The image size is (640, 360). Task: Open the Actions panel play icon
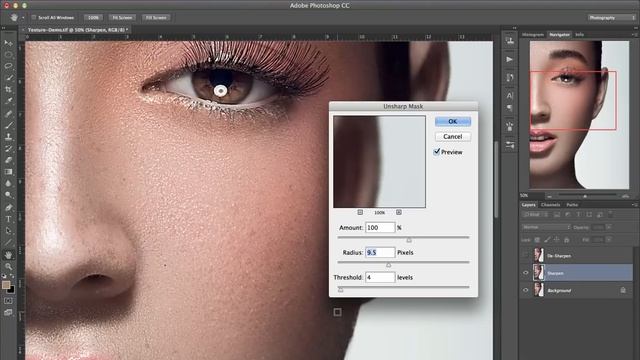pyautogui.click(x=509, y=60)
